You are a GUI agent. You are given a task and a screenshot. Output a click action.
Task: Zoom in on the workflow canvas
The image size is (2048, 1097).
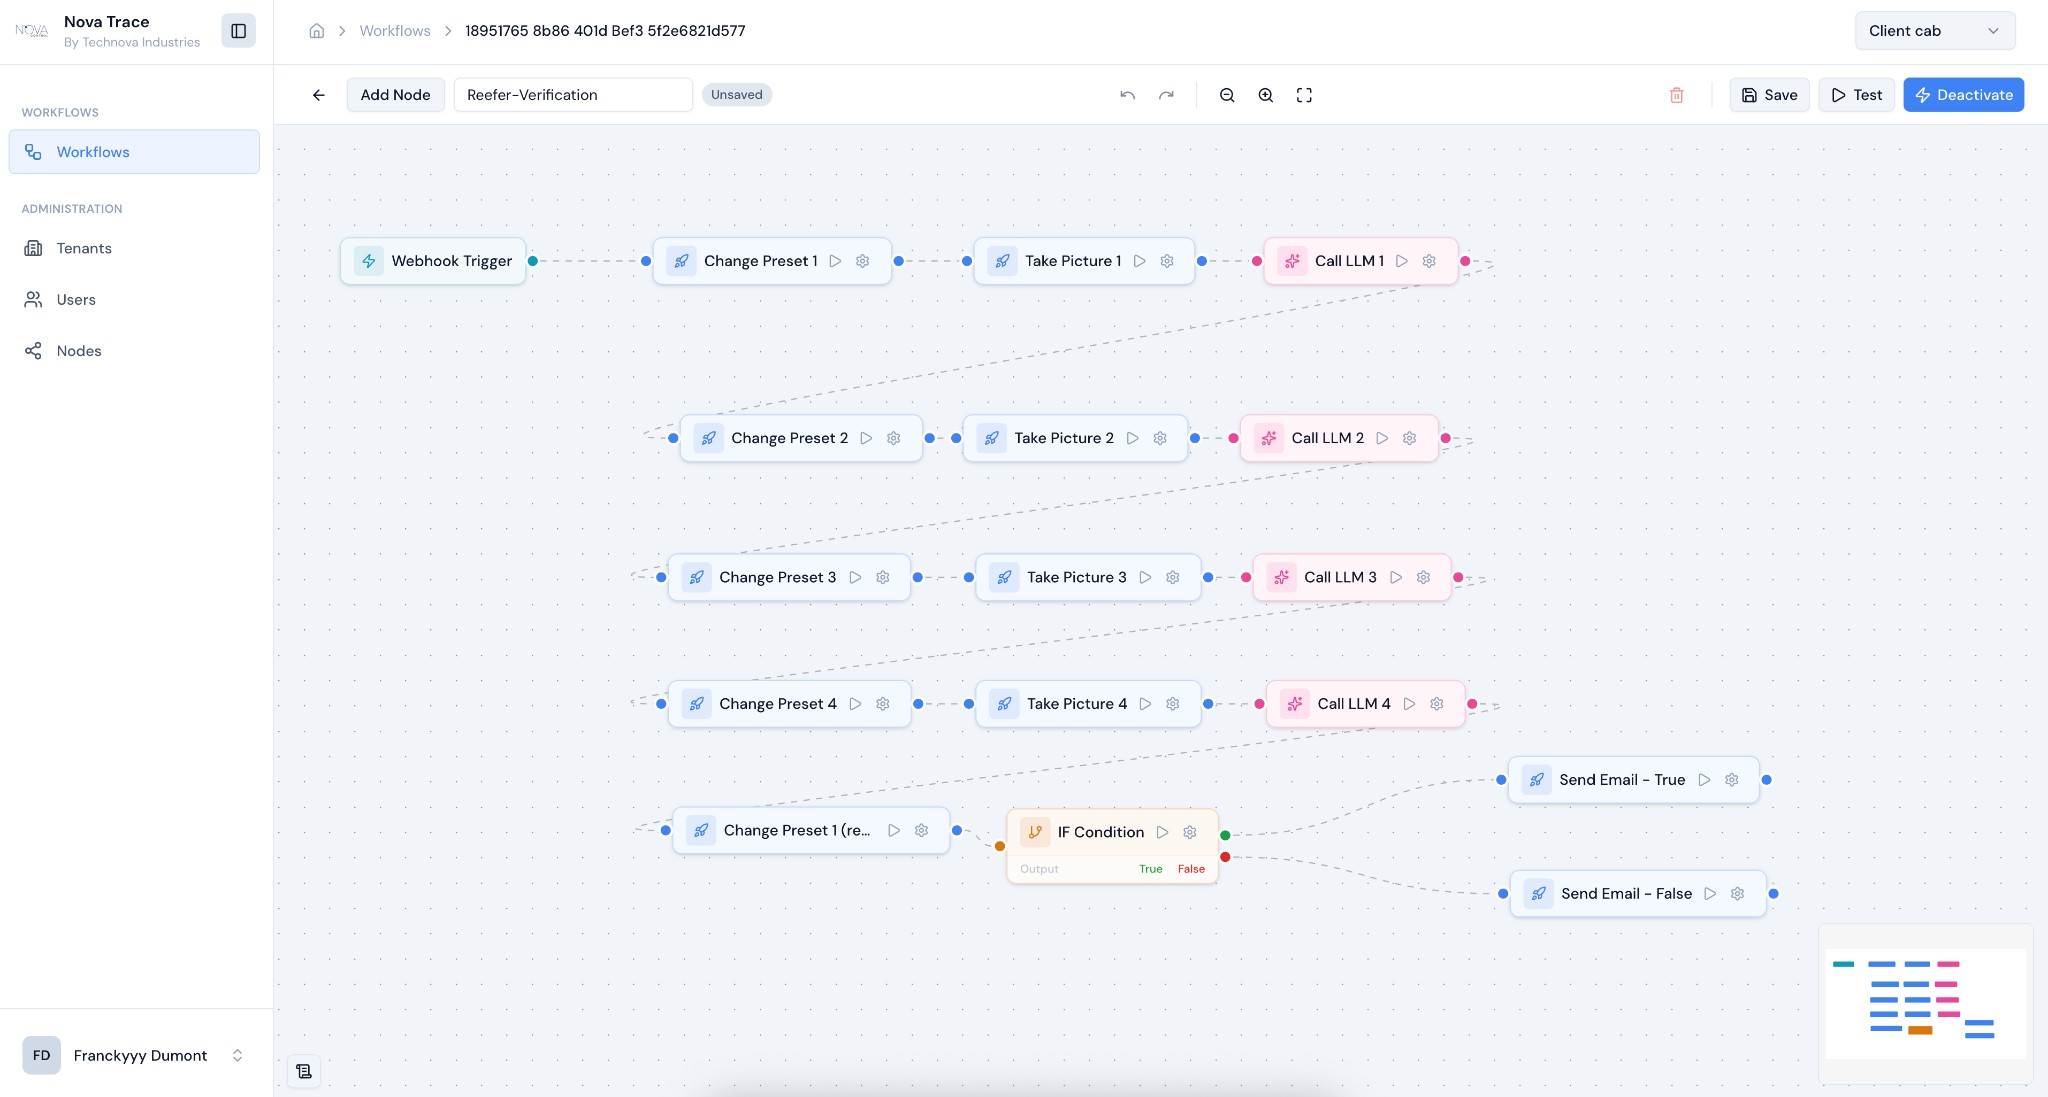point(1264,94)
